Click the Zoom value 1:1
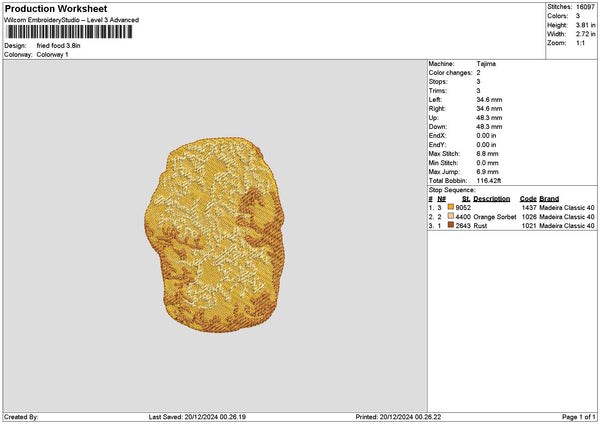The height and width of the screenshot is (424, 600). click(x=580, y=43)
